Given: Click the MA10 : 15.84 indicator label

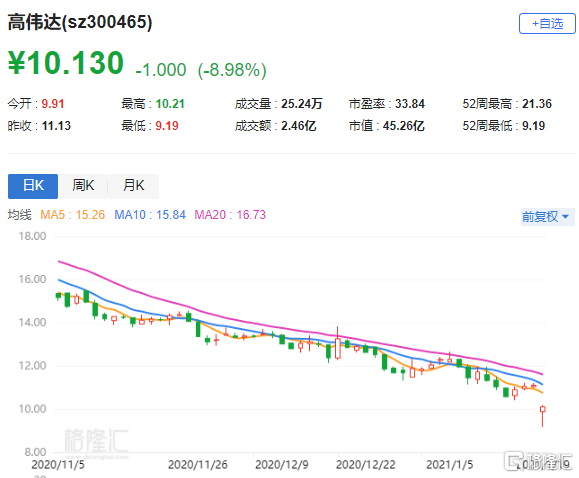Looking at the screenshot, I should point(150,215).
